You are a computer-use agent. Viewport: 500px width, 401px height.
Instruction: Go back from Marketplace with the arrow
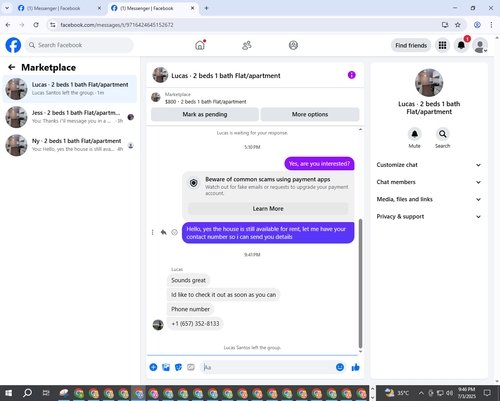click(12, 67)
